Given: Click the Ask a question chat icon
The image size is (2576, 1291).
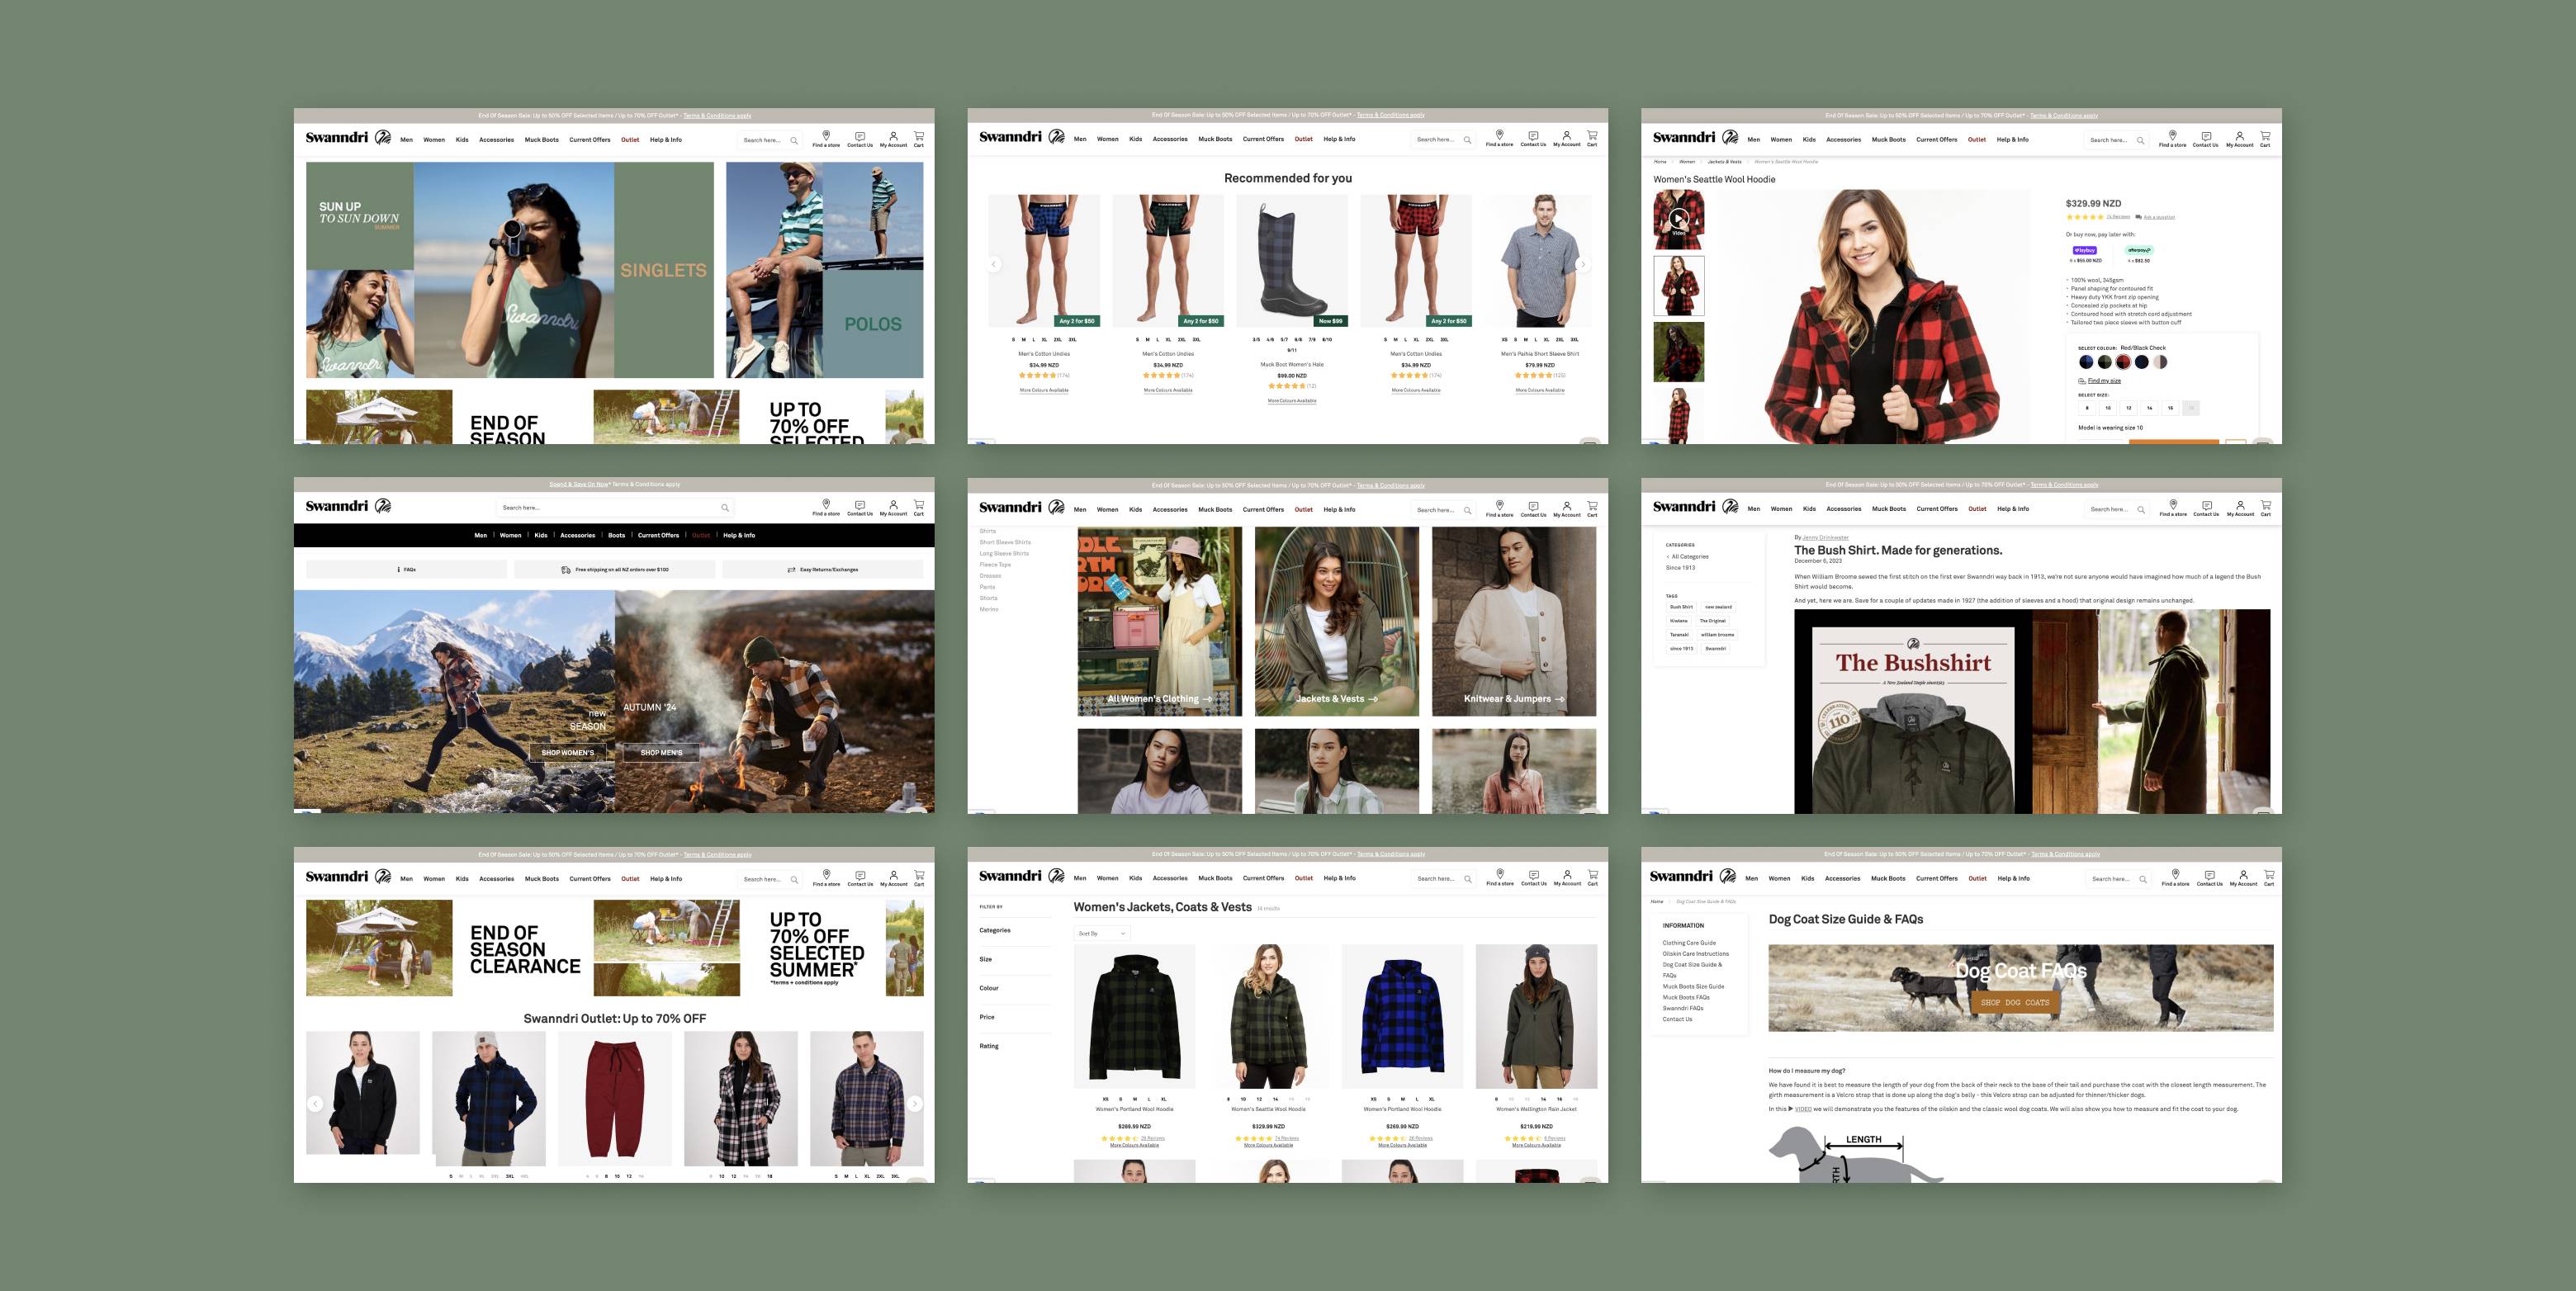Looking at the screenshot, I should (x=2138, y=217).
